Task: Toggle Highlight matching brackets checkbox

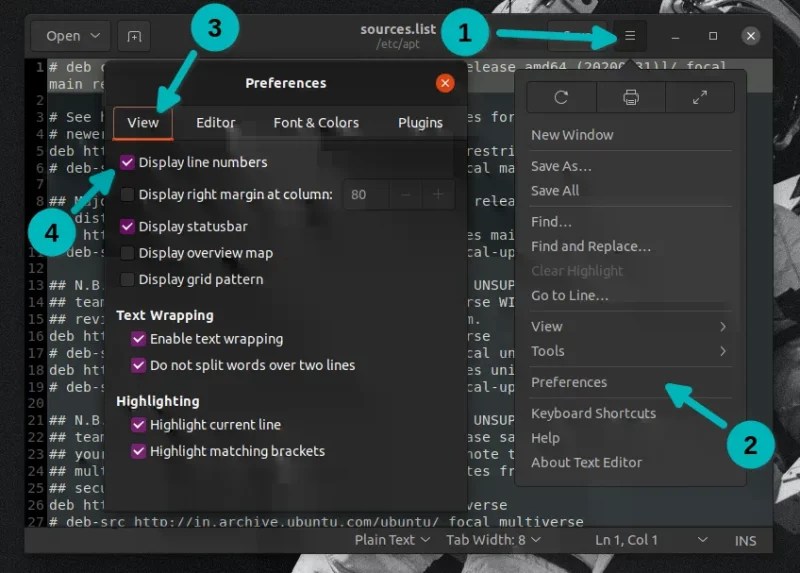Action: (138, 451)
